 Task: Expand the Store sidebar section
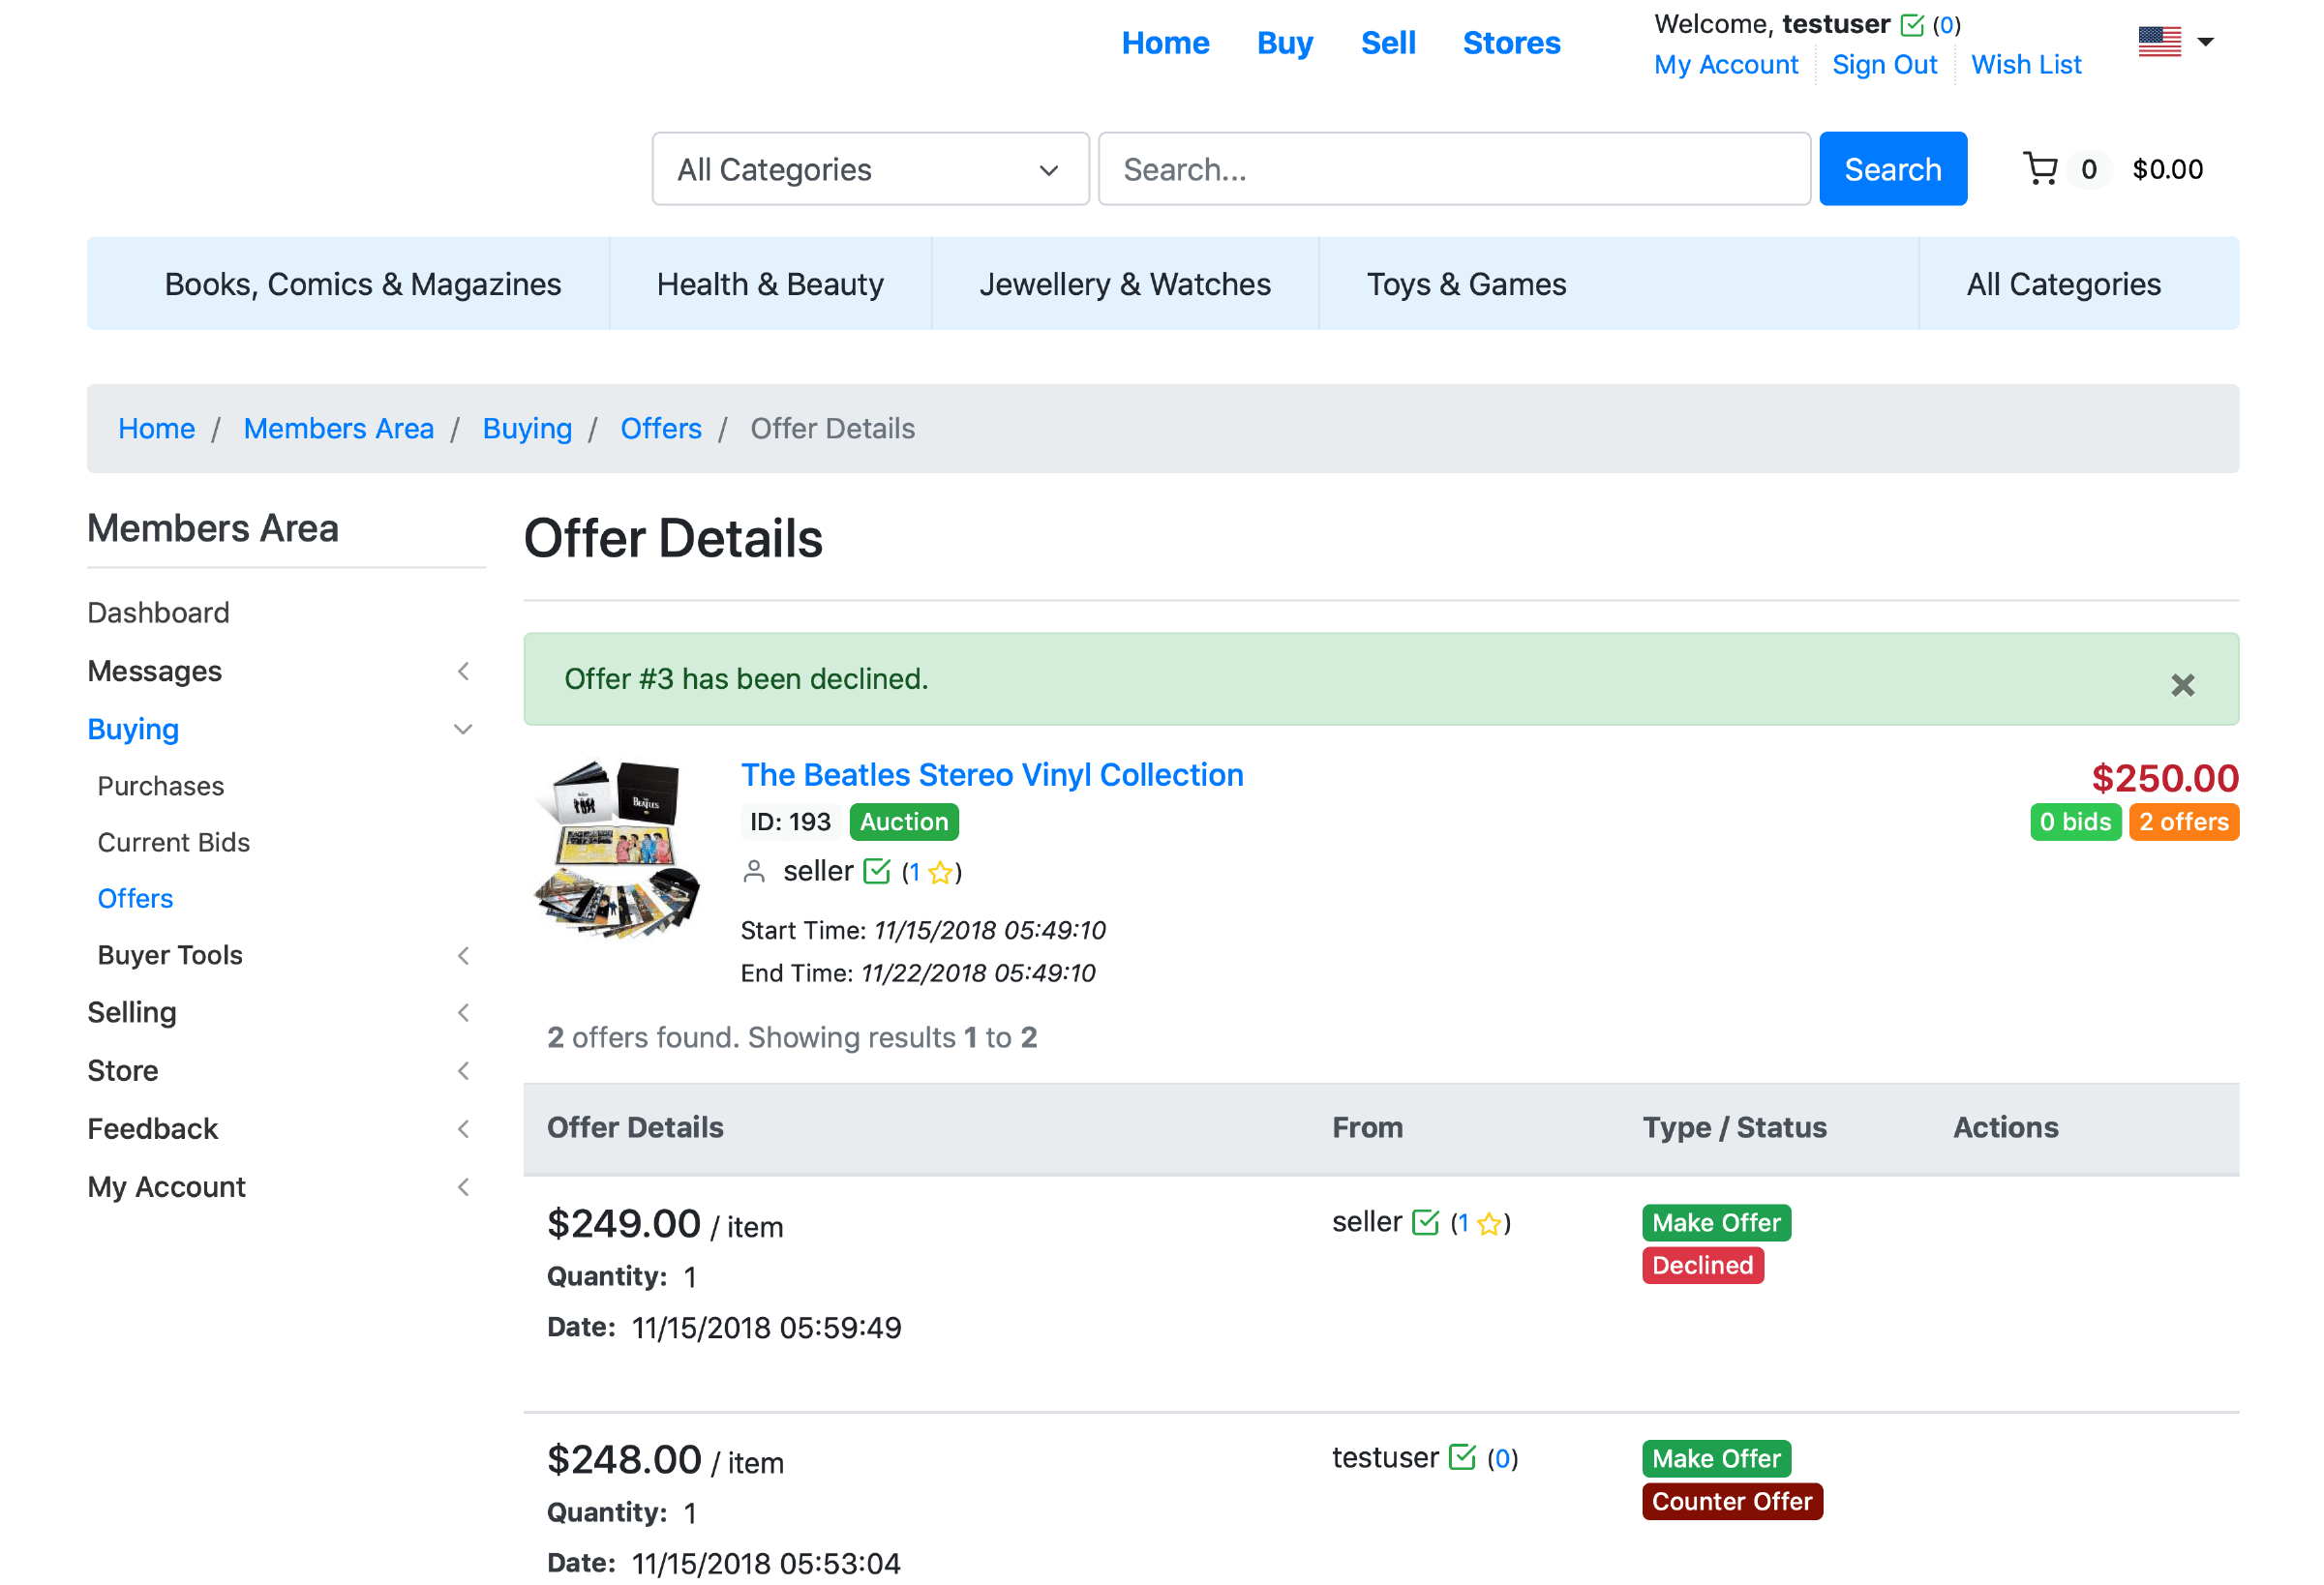463,1070
